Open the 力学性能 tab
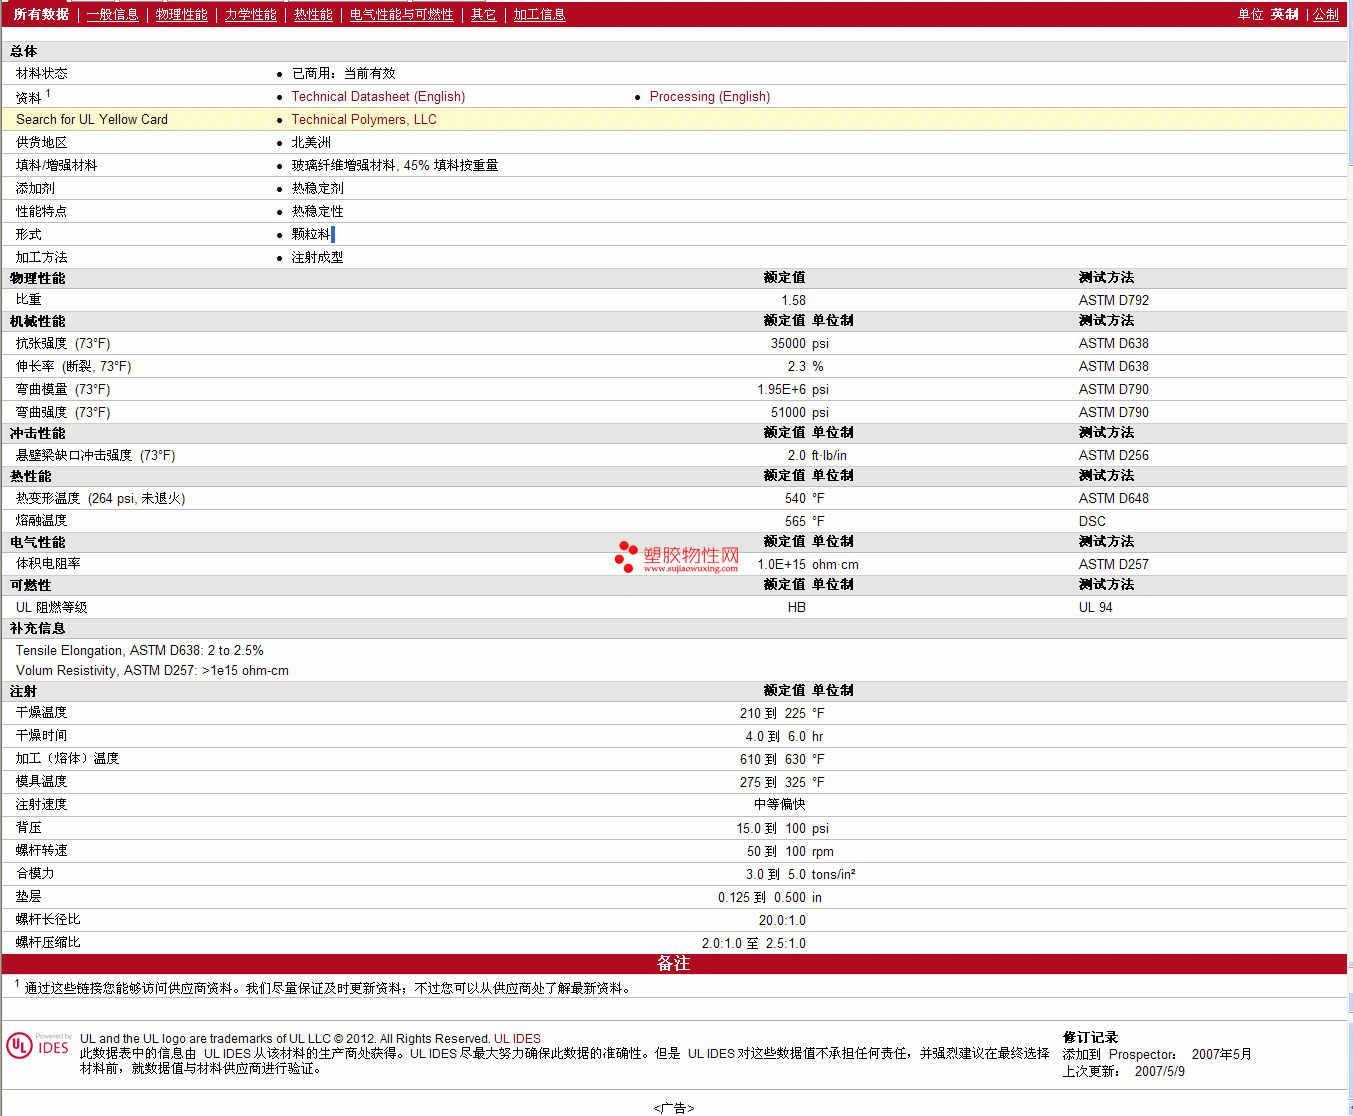The height and width of the screenshot is (1116, 1353). tap(250, 14)
